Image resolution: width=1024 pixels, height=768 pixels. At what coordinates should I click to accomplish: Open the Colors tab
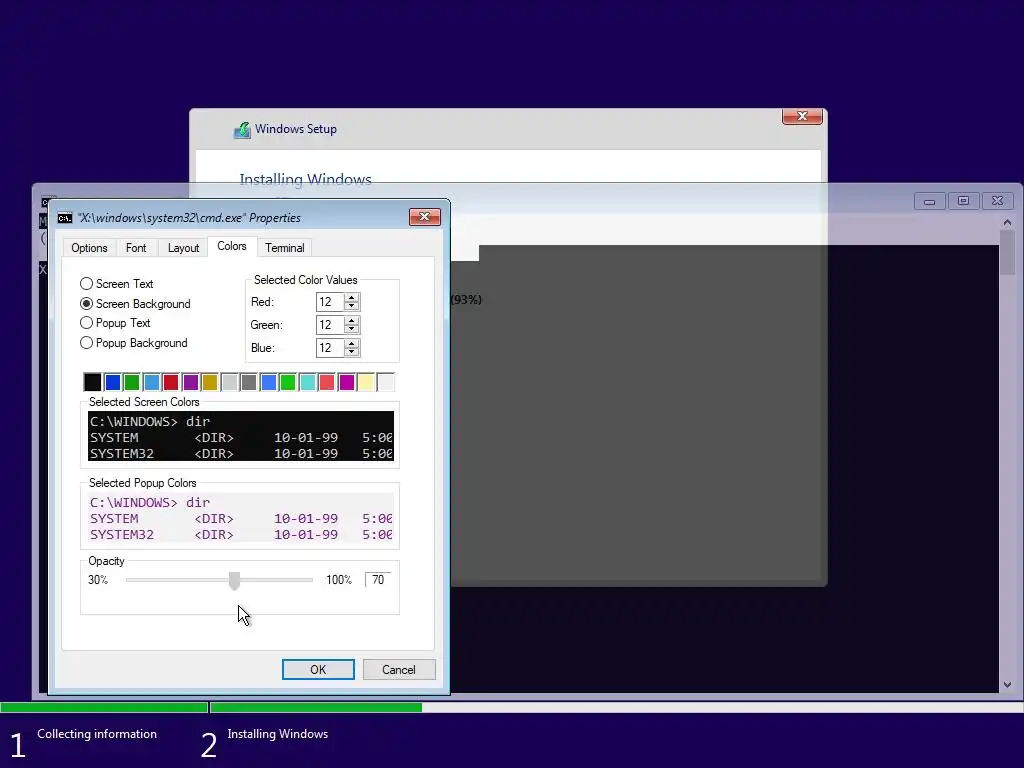click(x=232, y=246)
